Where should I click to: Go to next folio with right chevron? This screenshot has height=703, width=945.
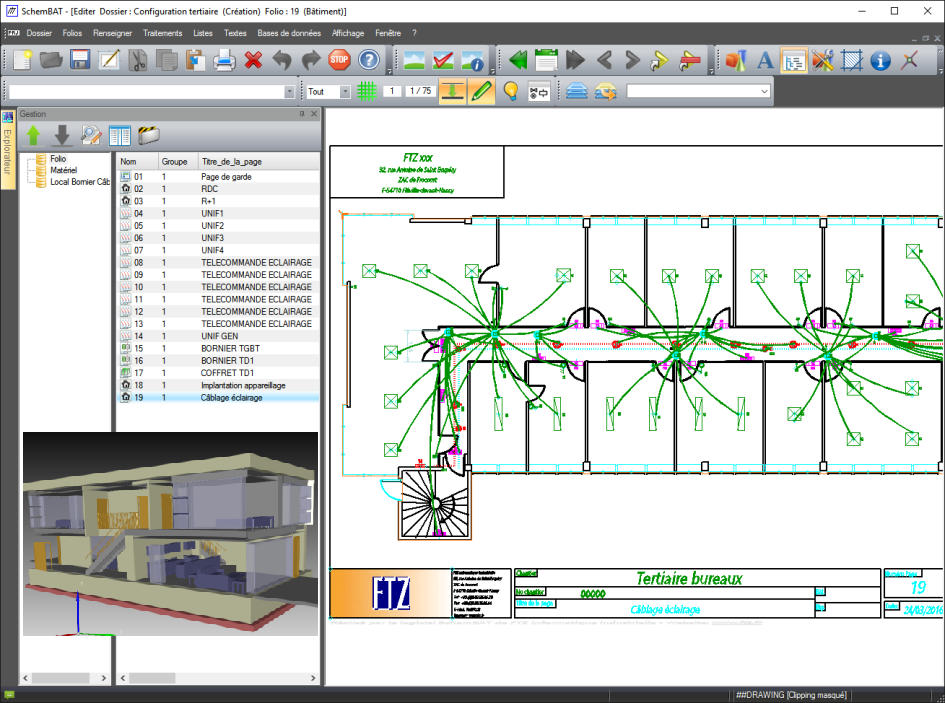[x=632, y=60]
